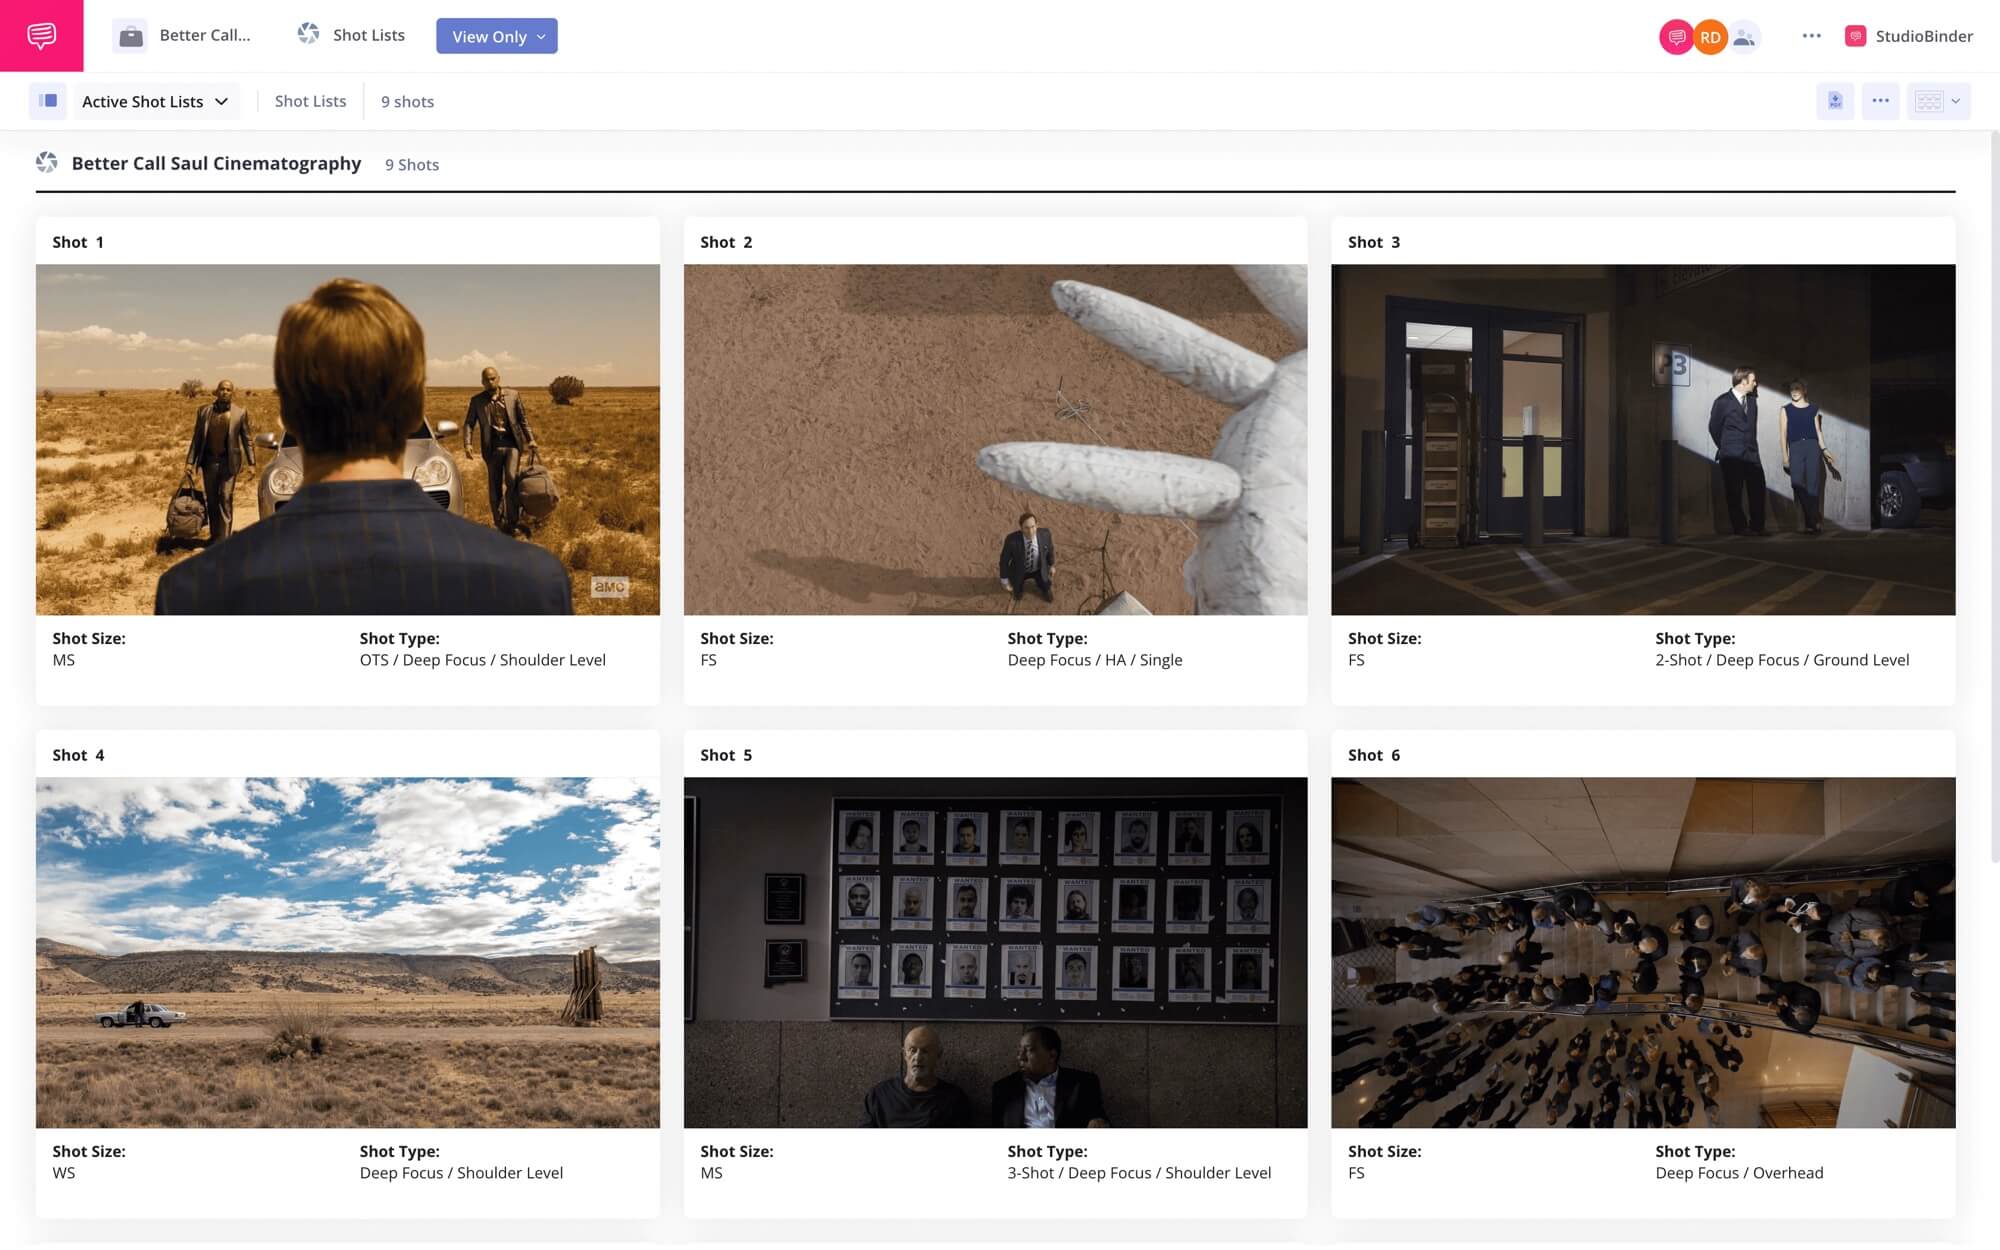This screenshot has width=2000, height=1250.
Task: Click the RD user avatar
Action: (1710, 37)
